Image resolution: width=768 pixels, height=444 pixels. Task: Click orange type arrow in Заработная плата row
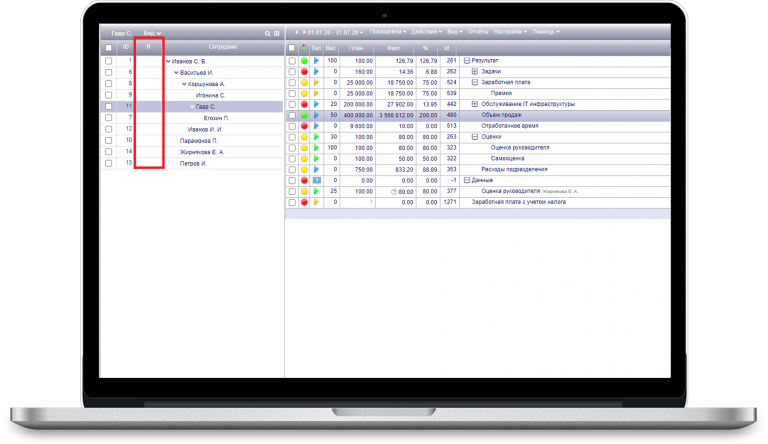[316, 82]
